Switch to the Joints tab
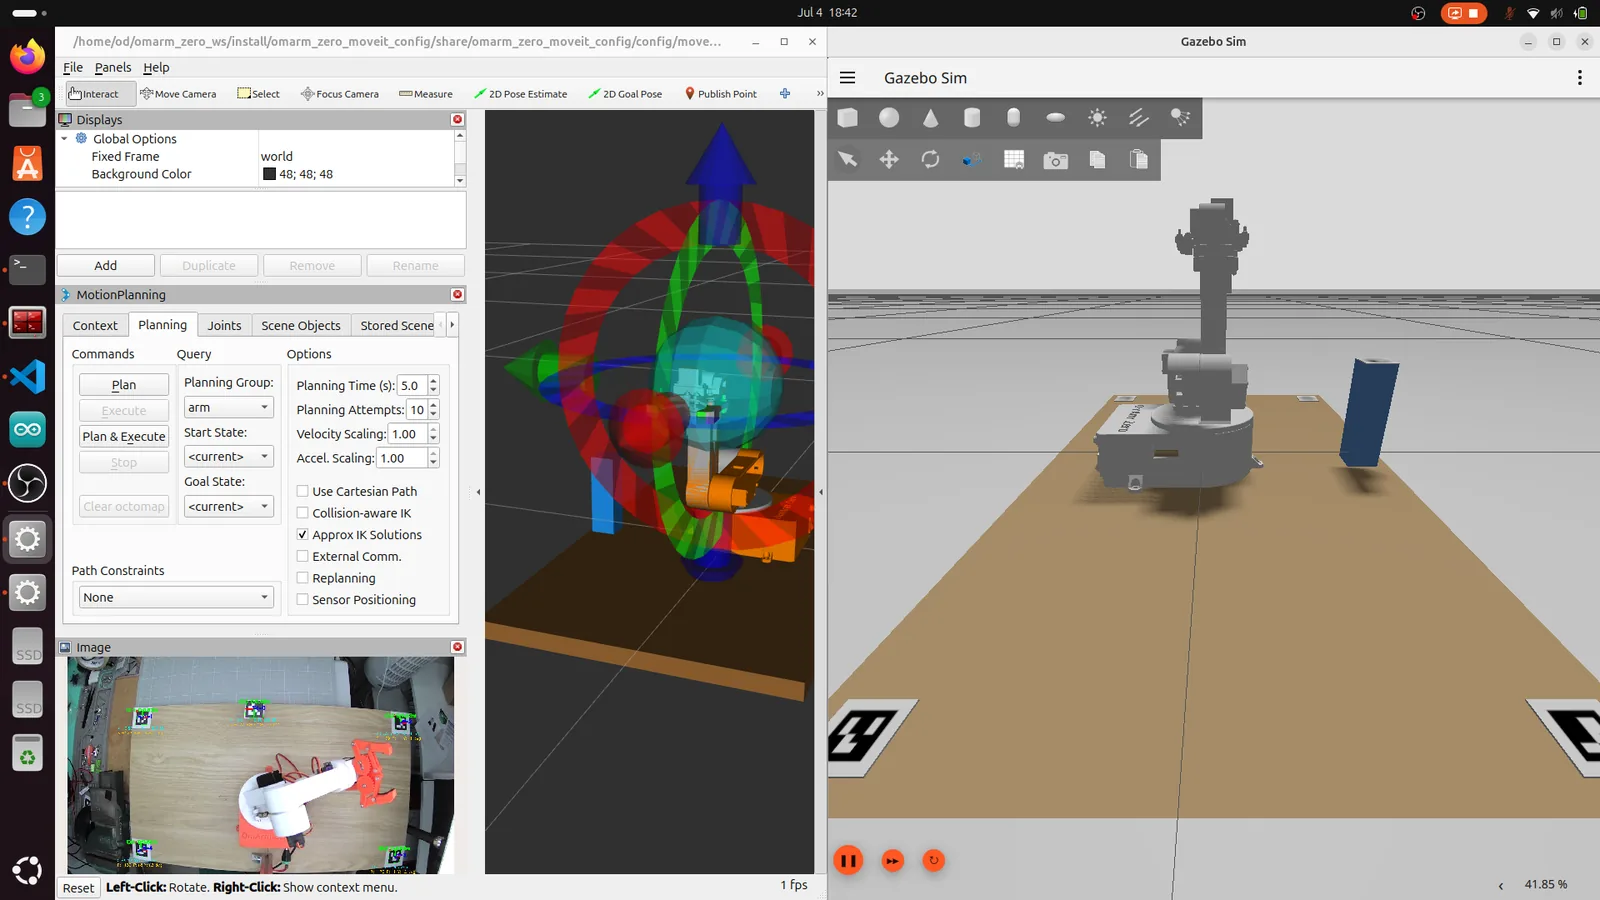The height and width of the screenshot is (900, 1600). pos(224,326)
